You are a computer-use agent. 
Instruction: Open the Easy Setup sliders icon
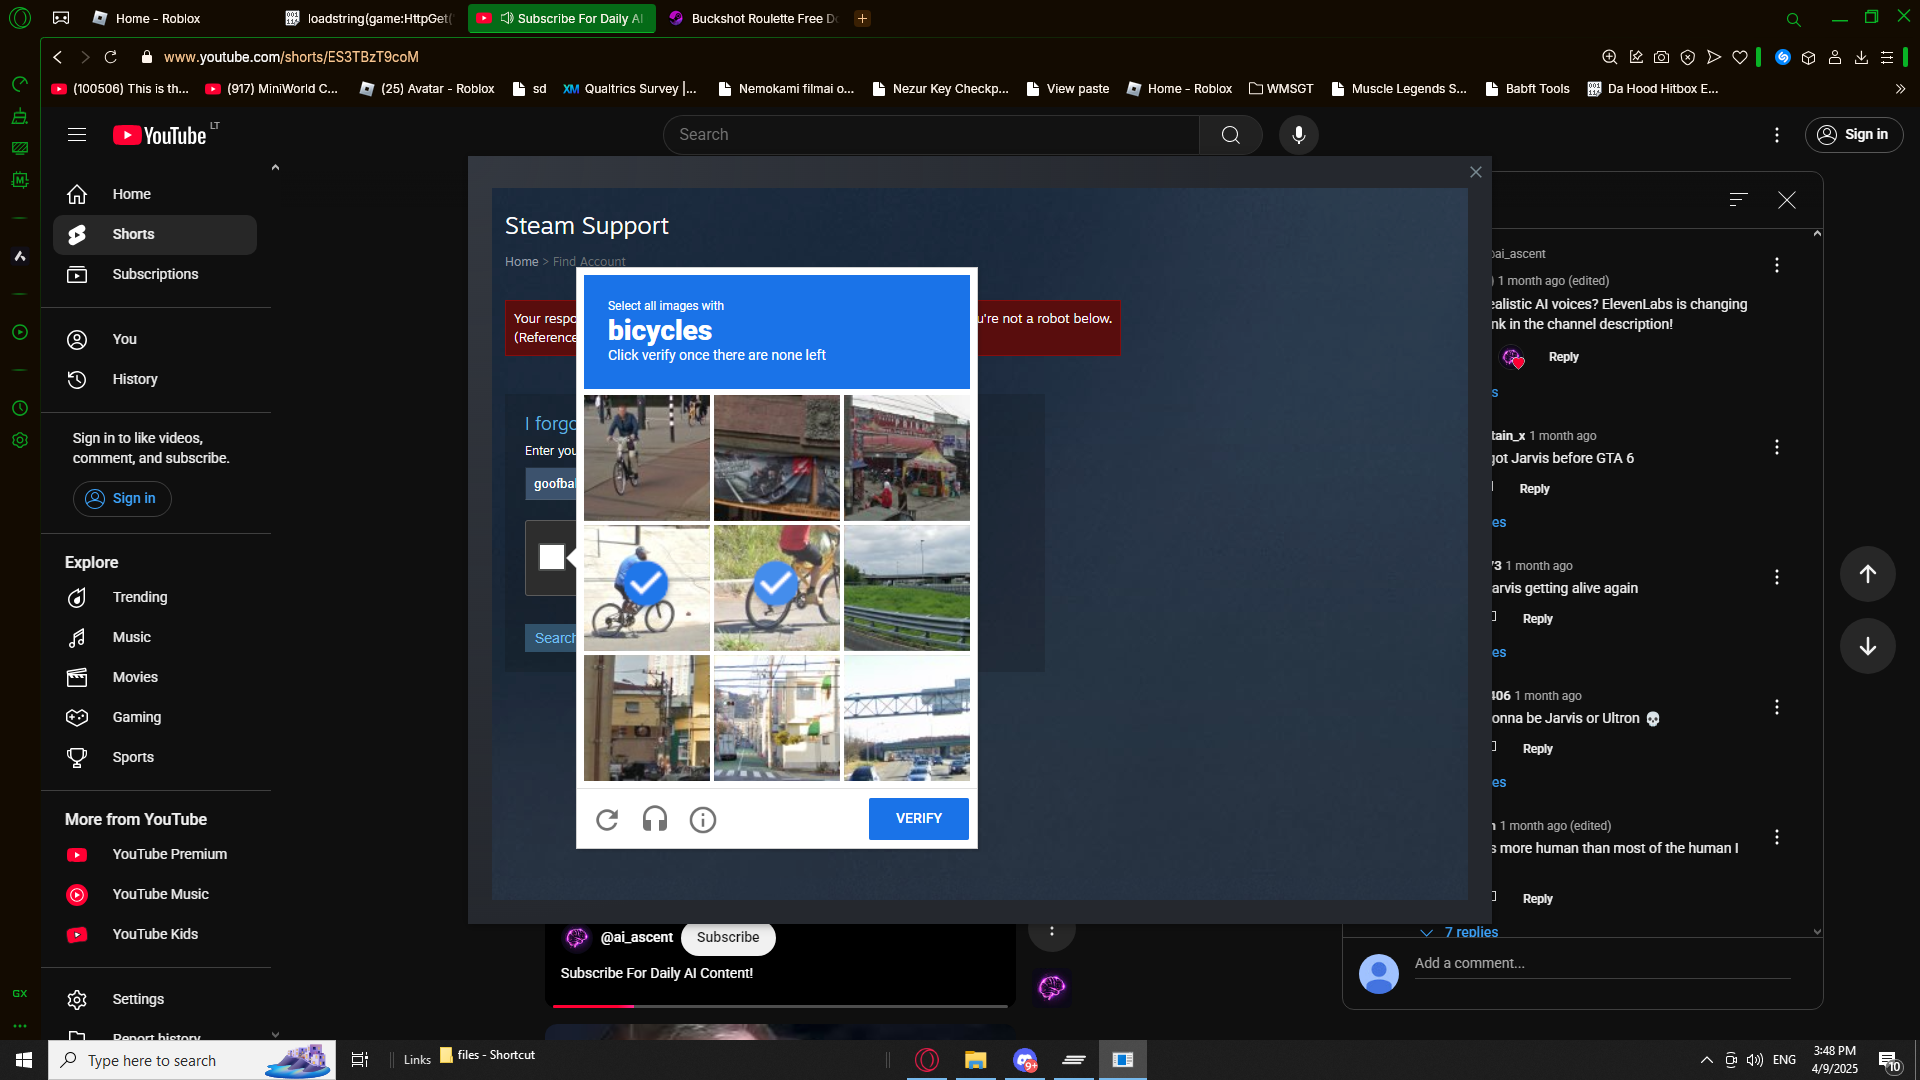click(1887, 57)
